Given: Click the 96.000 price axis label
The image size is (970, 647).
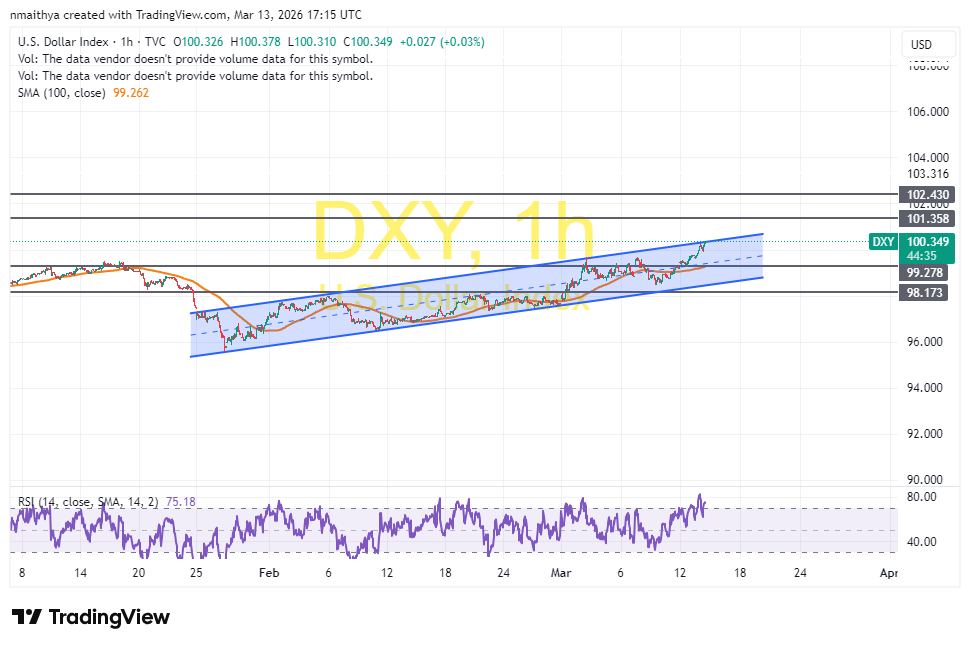Looking at the screenshot, I should point(924,342).
